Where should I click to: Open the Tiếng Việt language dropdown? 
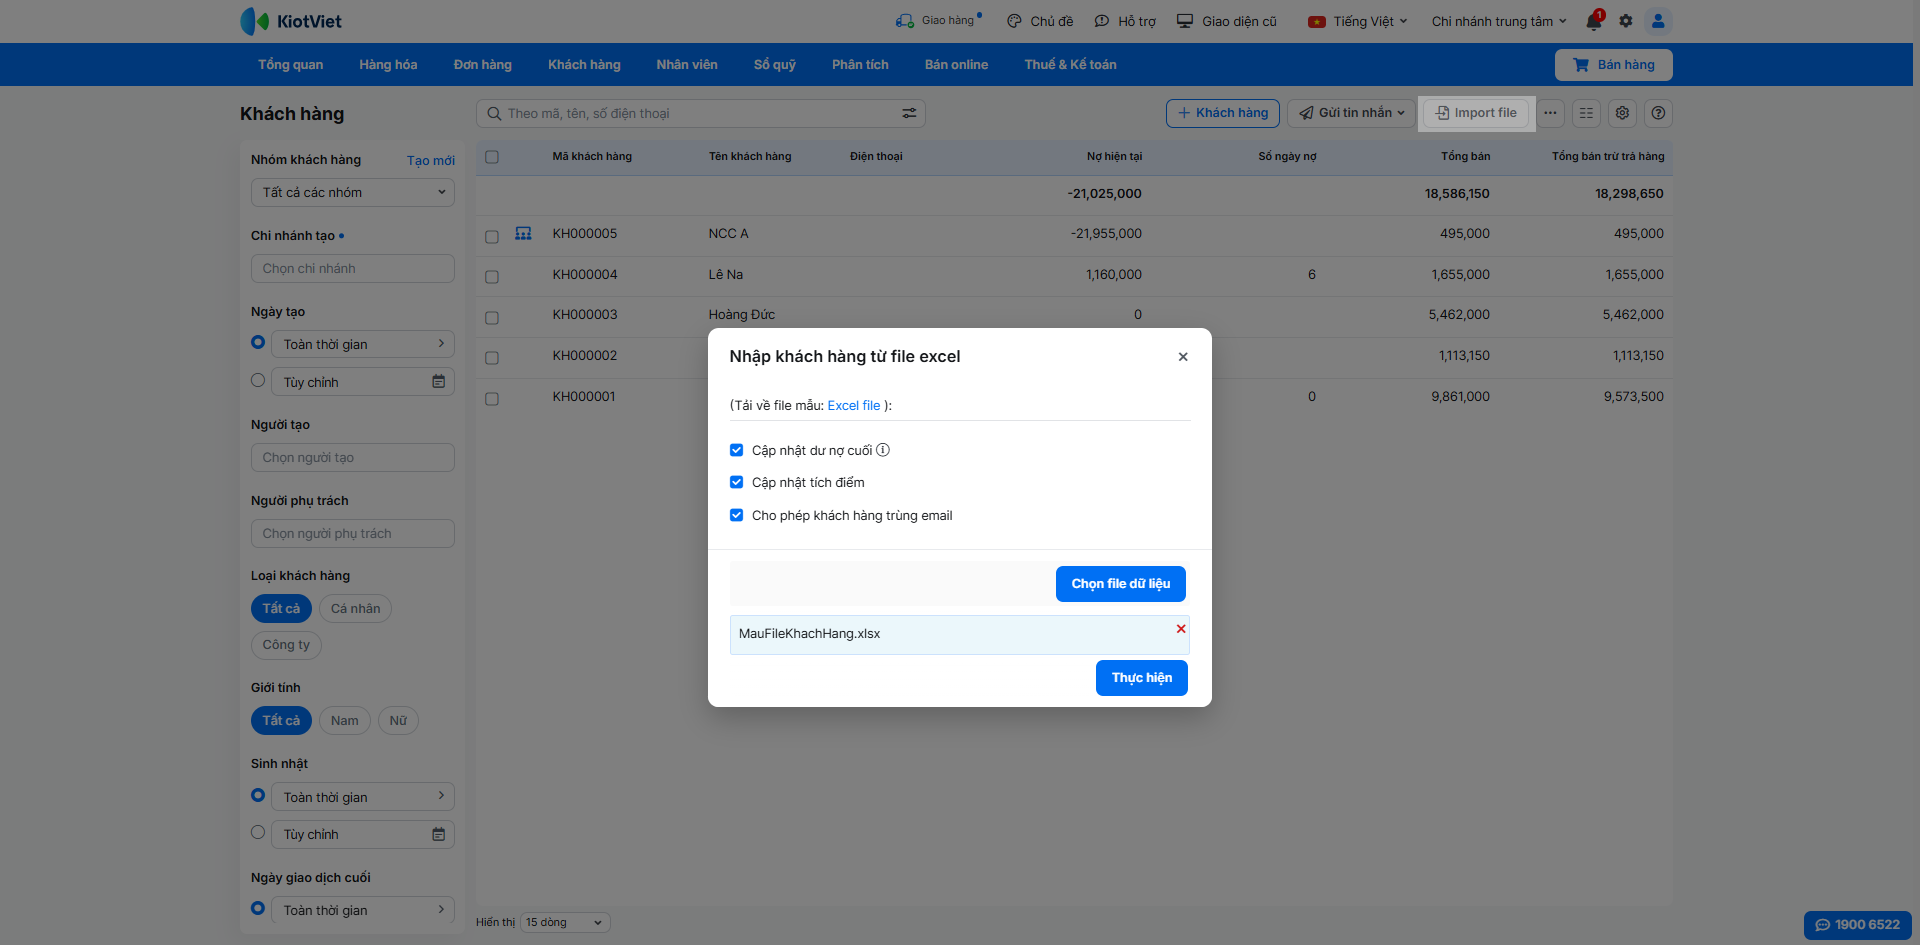[x=1358, y=21]
